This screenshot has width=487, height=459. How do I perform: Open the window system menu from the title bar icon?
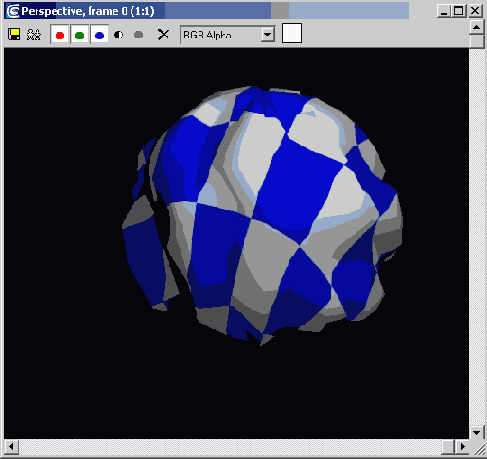(13, 11)
